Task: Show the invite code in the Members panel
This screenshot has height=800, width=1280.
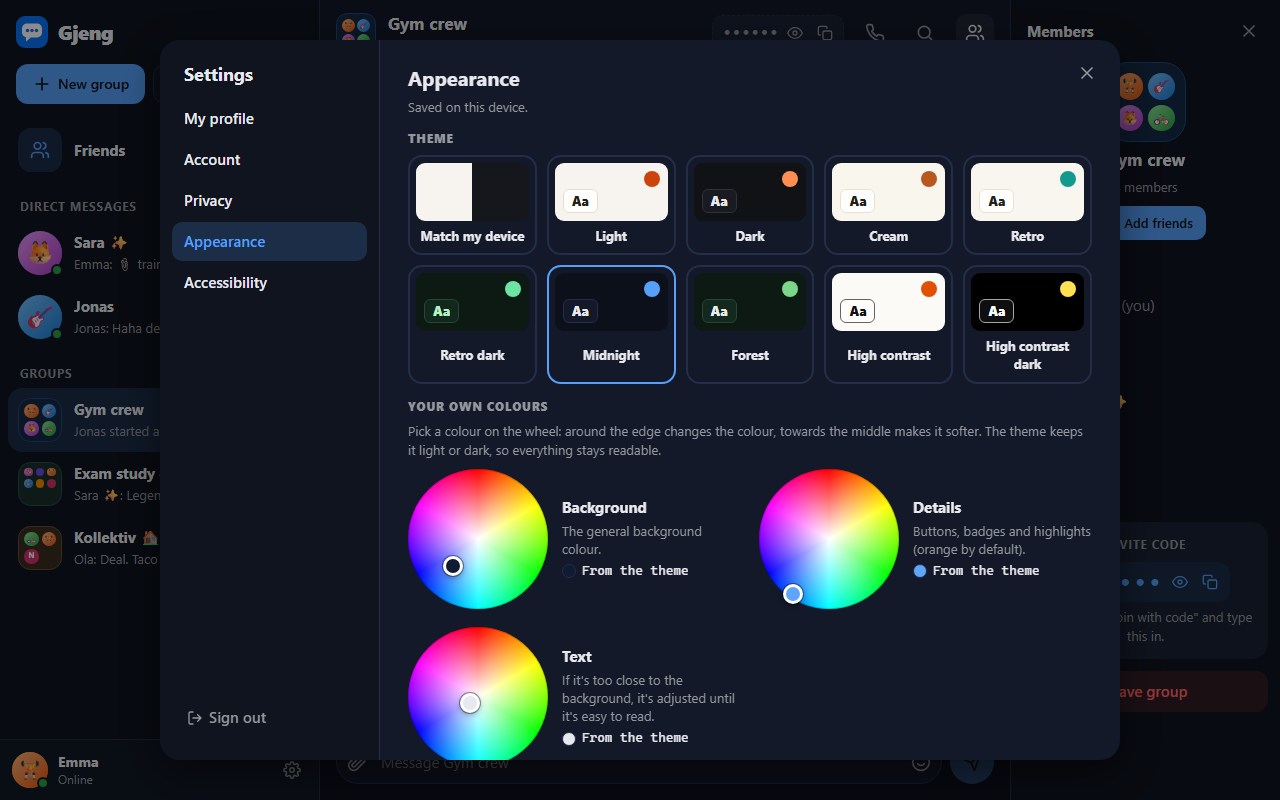Action: pyautogui.click(x=1180, y=582)
